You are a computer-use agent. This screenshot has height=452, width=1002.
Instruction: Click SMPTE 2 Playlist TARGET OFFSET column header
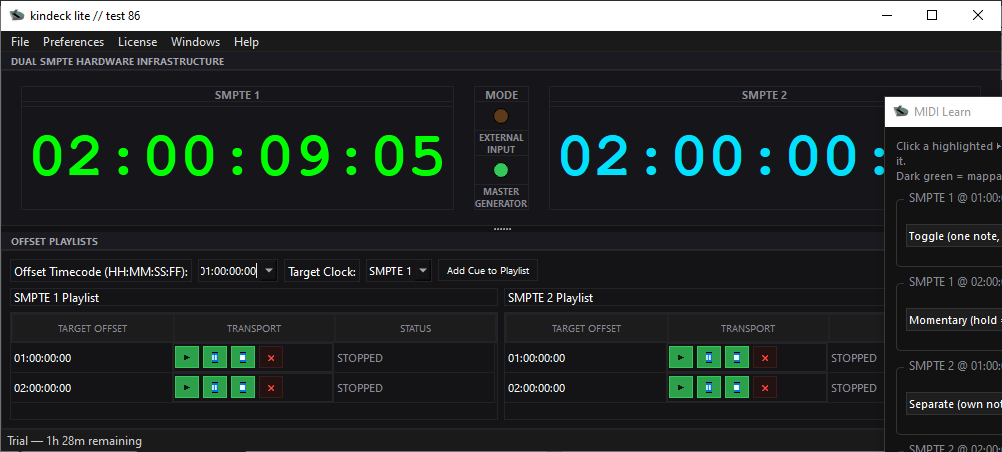(586, 329)
